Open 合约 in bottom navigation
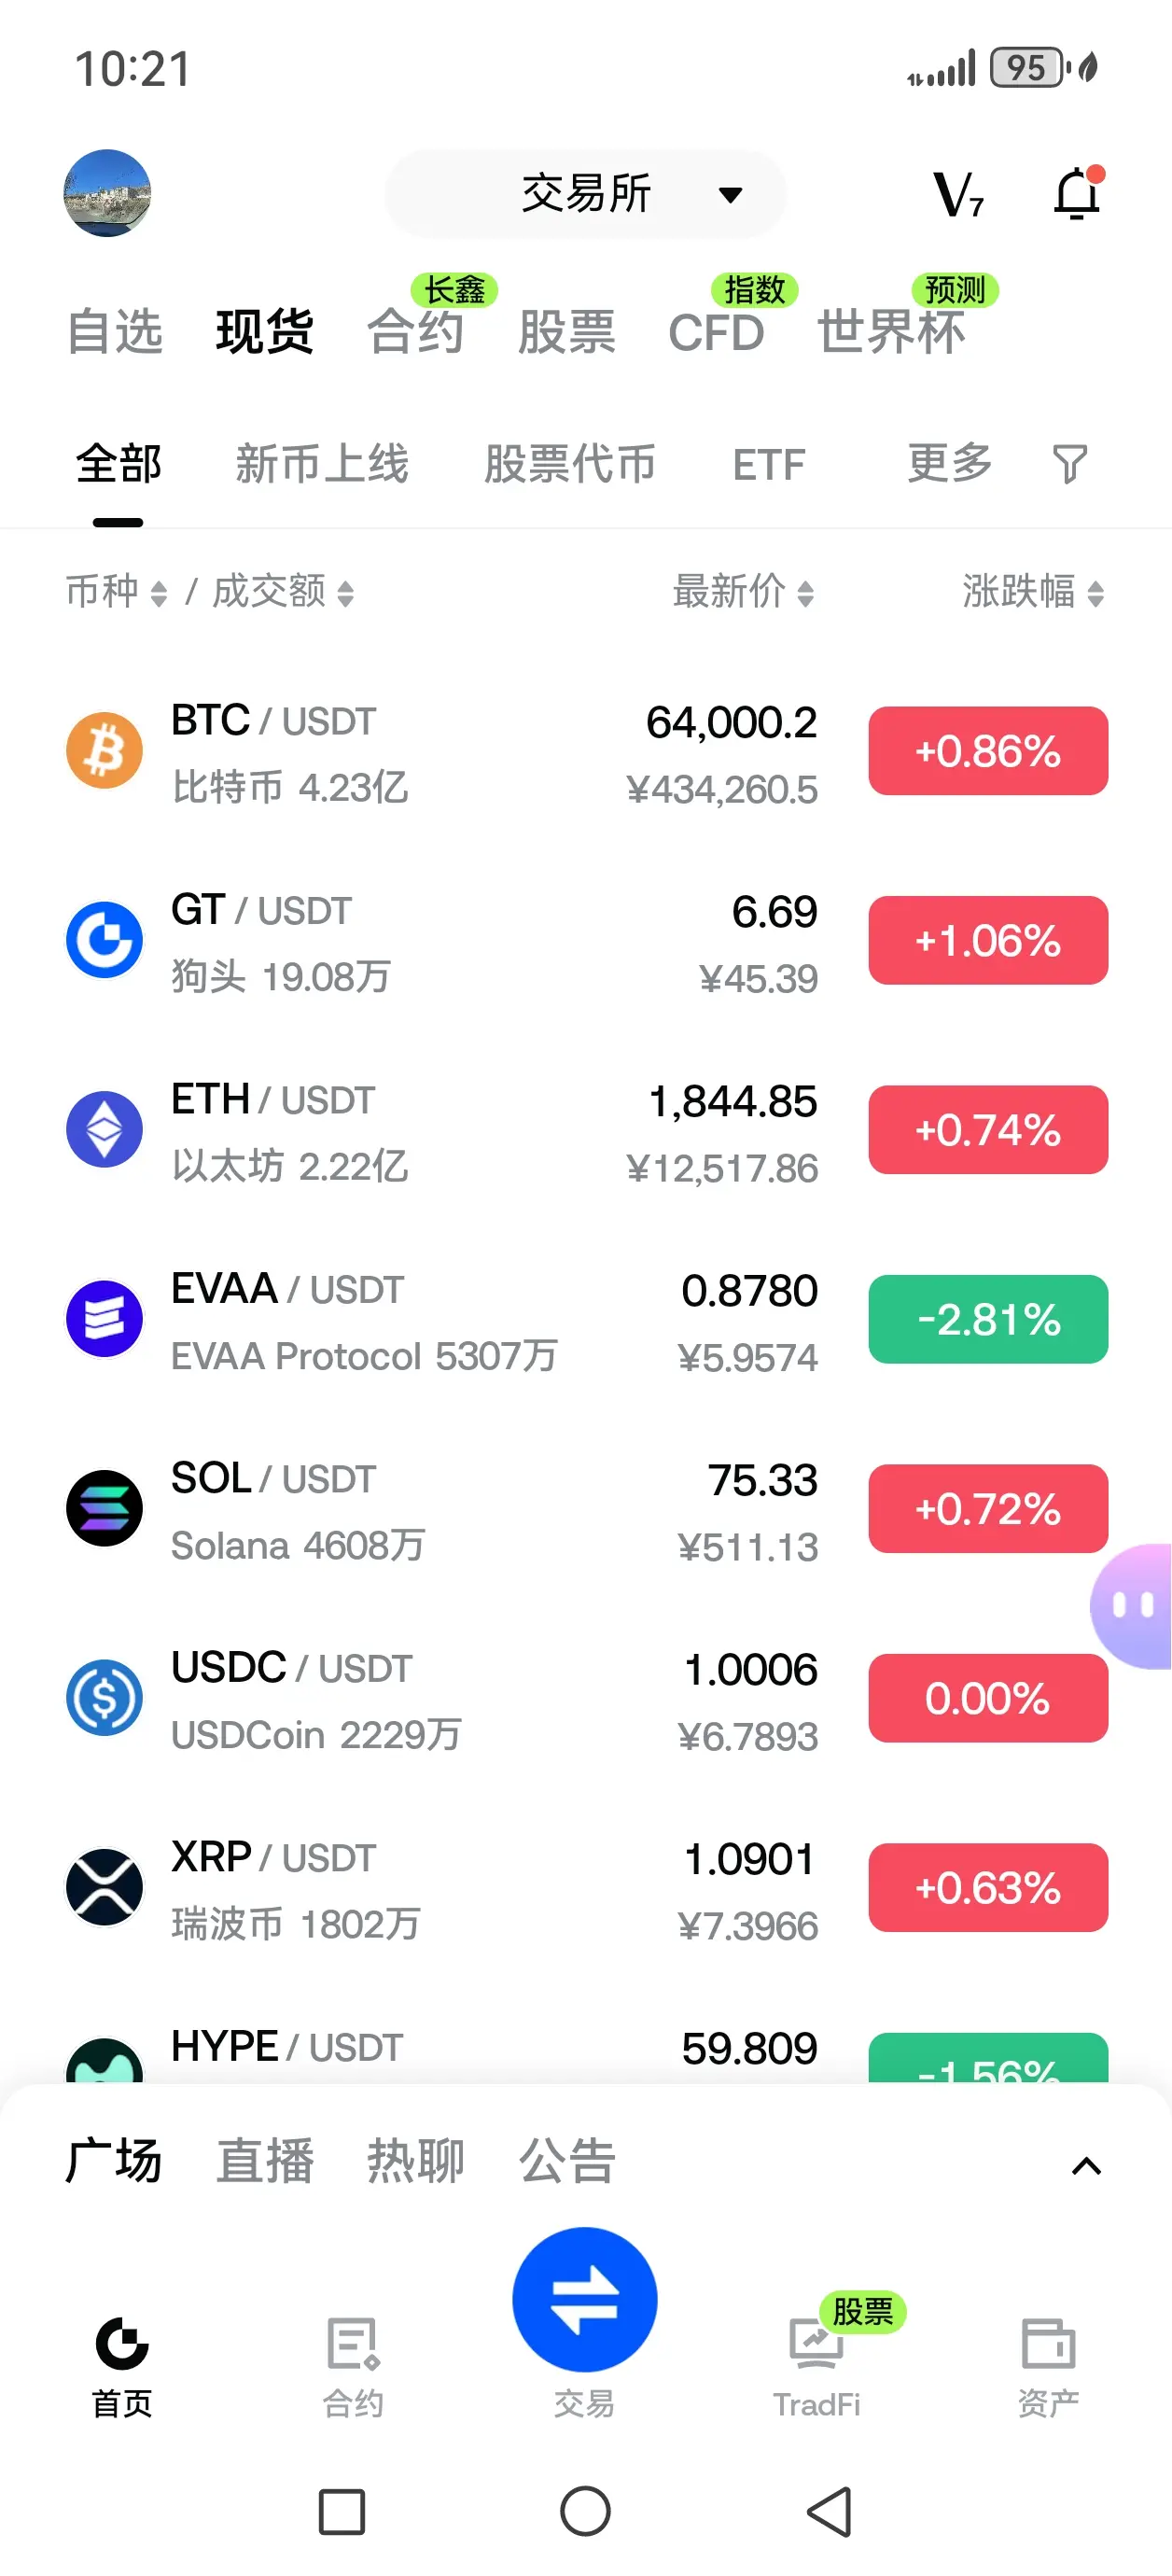Viewport: 1172px width, 2576px height. (x=352, y=2366)
